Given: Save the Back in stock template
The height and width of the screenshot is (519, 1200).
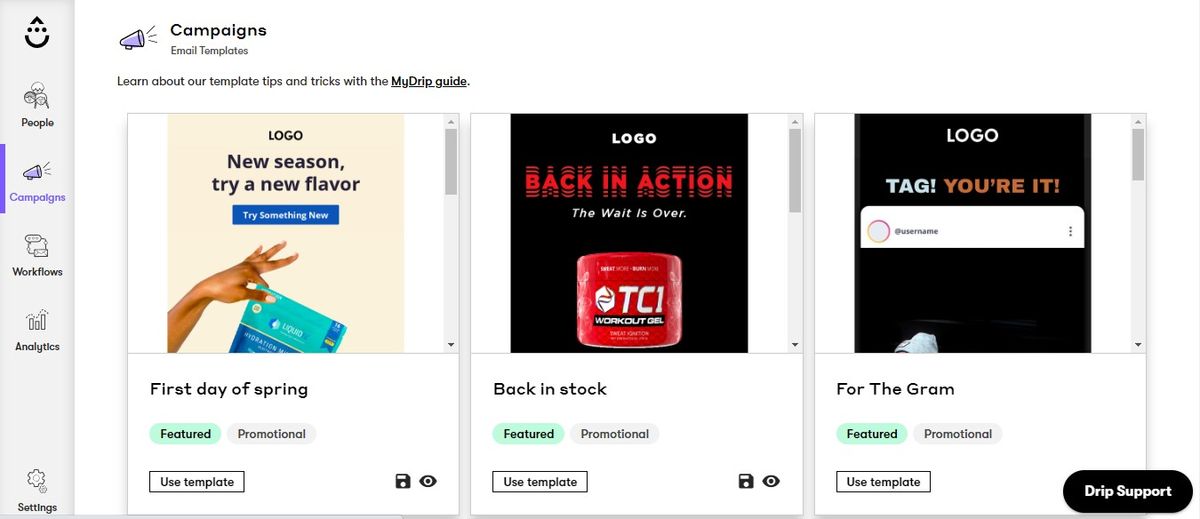Looking at the screenshot, I should (746, 482).
